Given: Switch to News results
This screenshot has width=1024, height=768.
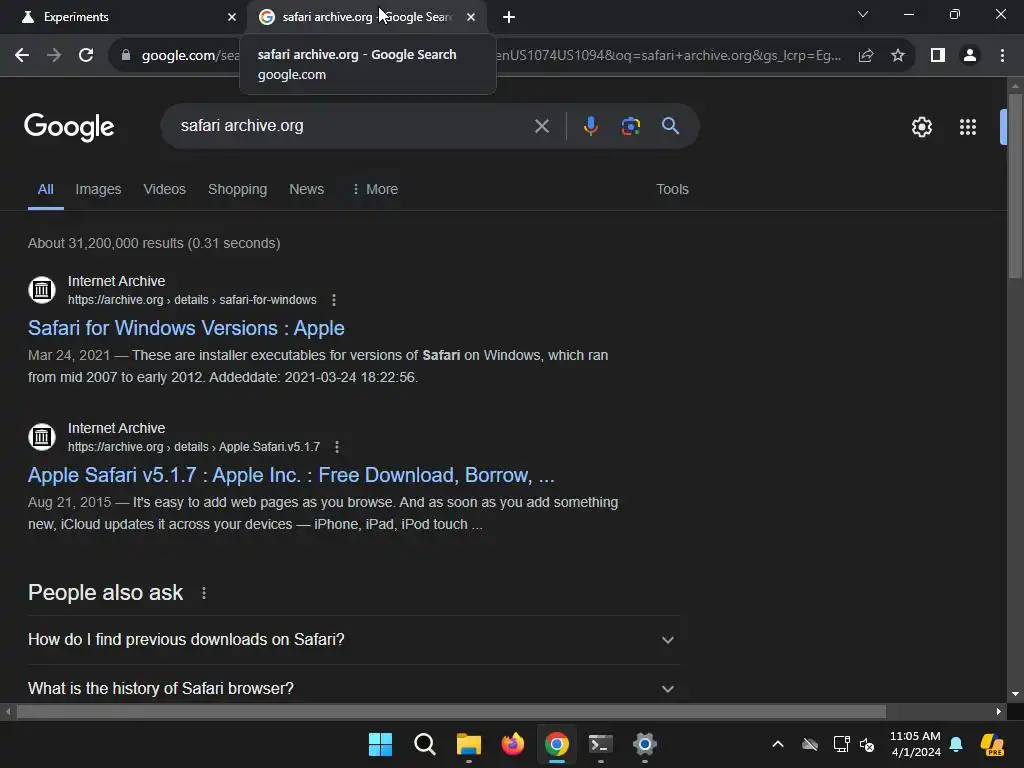Looking at the screenshot, I should tap(306, 189).
